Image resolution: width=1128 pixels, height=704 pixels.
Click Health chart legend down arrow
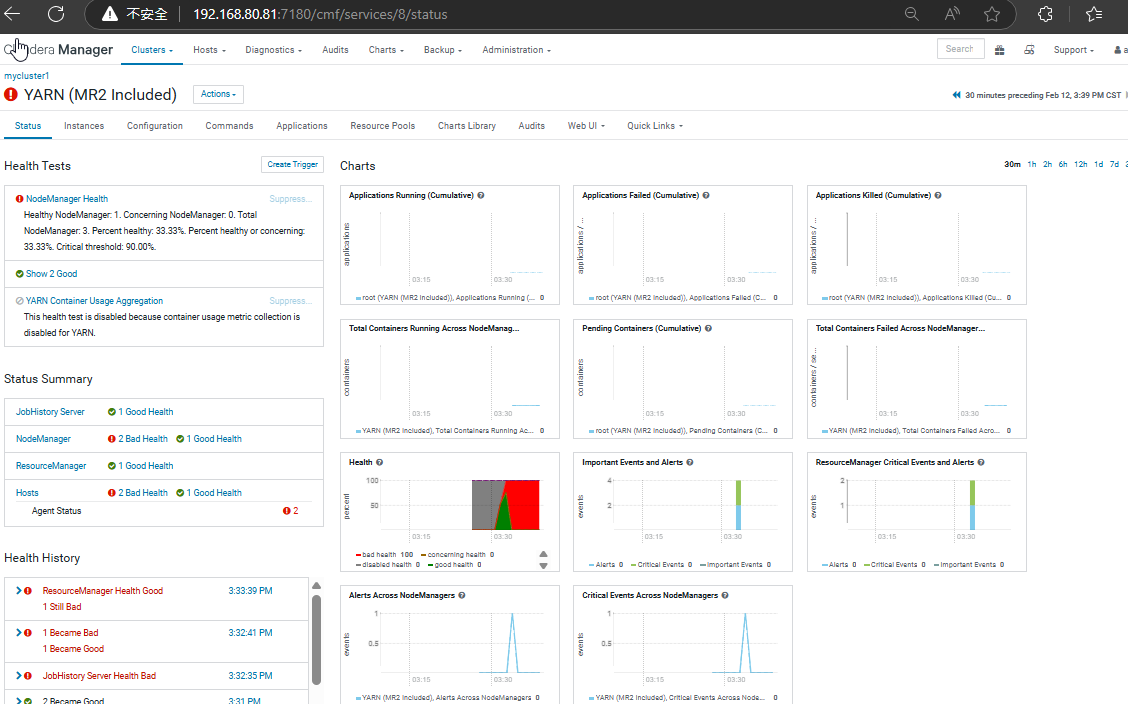[x=543, y=566]
